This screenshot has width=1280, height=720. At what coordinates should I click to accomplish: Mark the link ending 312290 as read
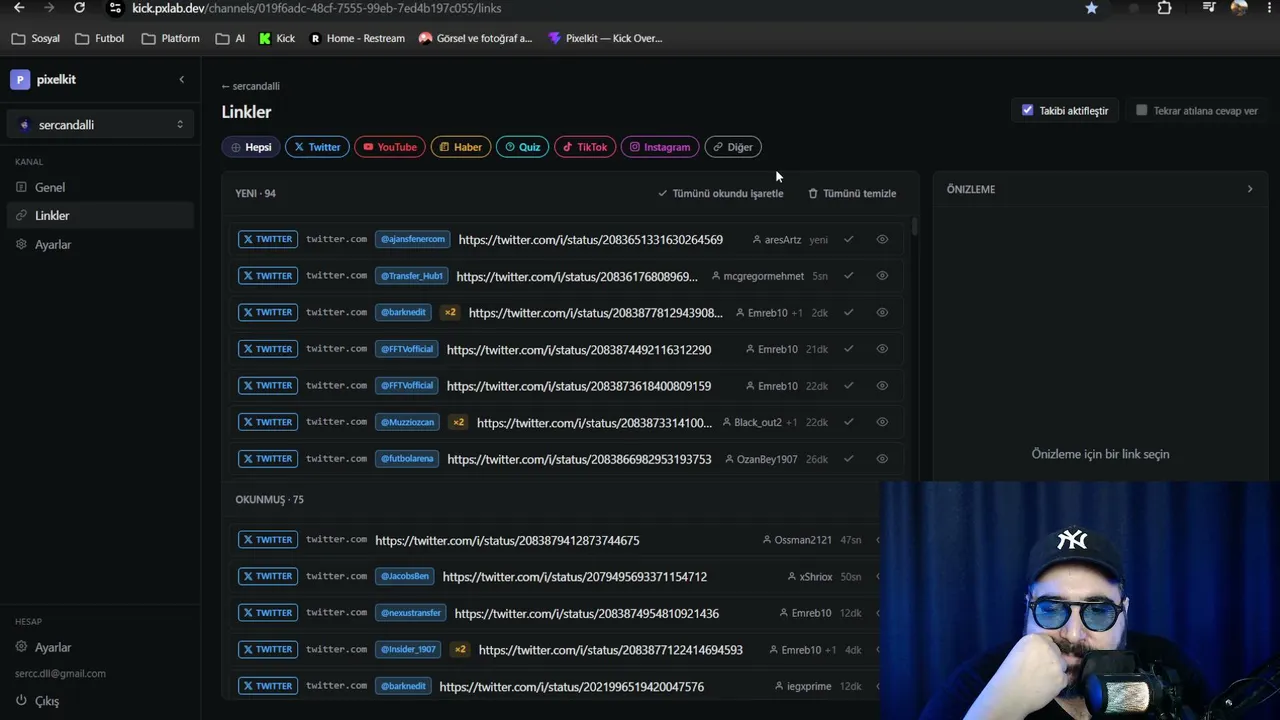pyautogui.click(x=849, y=349)
